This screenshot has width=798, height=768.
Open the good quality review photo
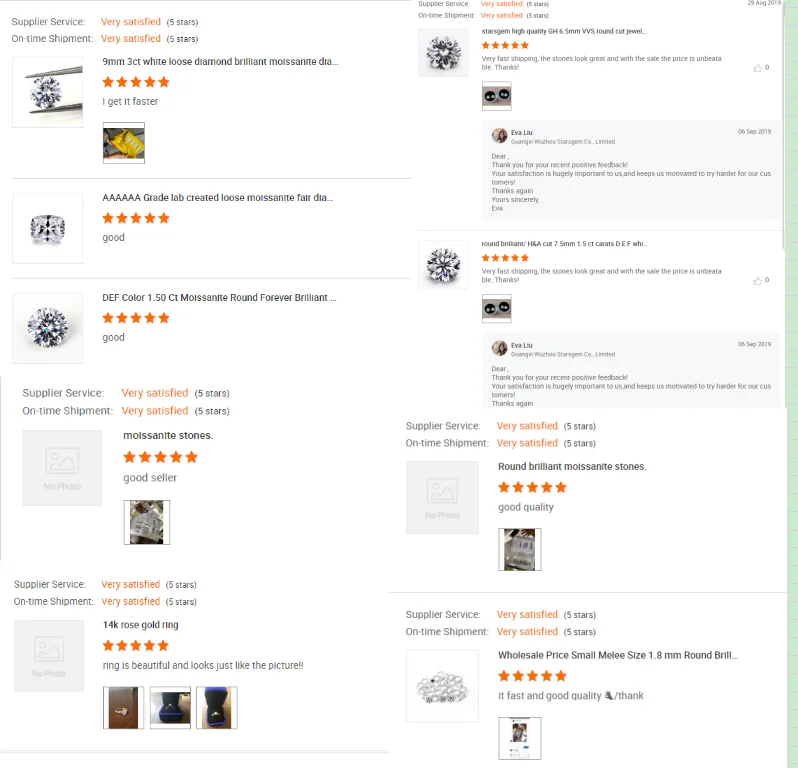point(520,549)
